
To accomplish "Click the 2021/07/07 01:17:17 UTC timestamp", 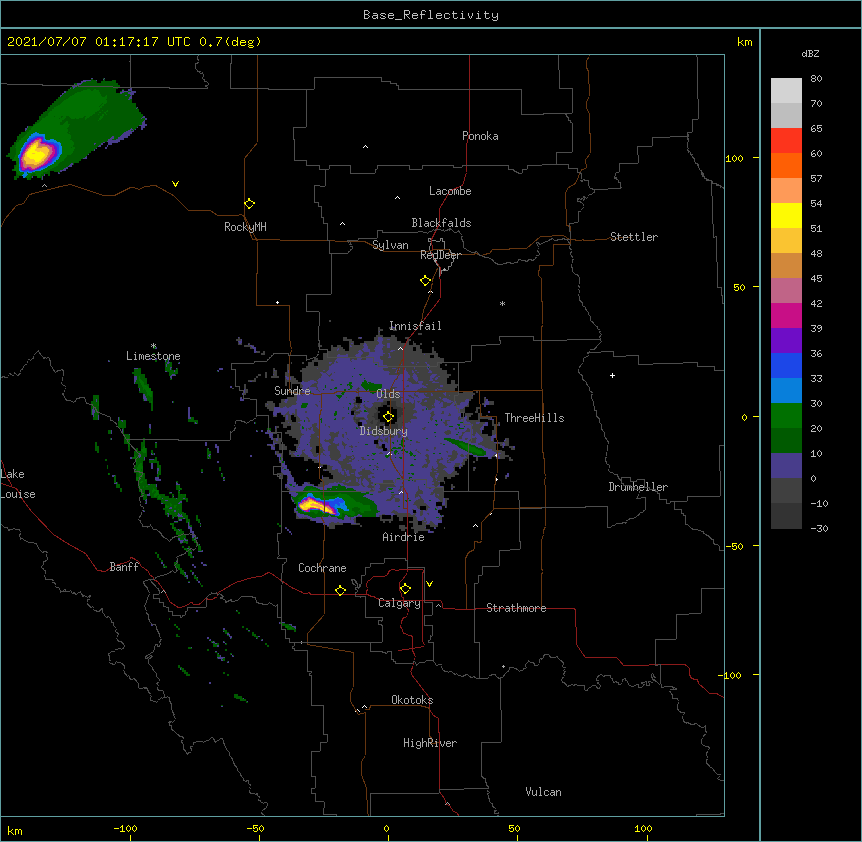I will click(x=99, y=42).
